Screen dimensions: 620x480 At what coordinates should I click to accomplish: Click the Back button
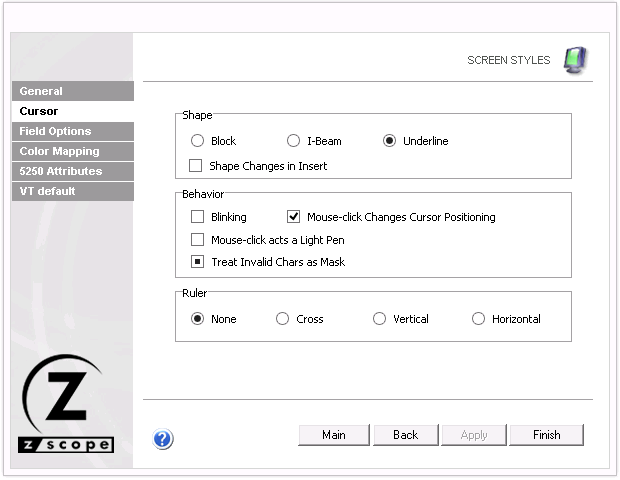405,435
